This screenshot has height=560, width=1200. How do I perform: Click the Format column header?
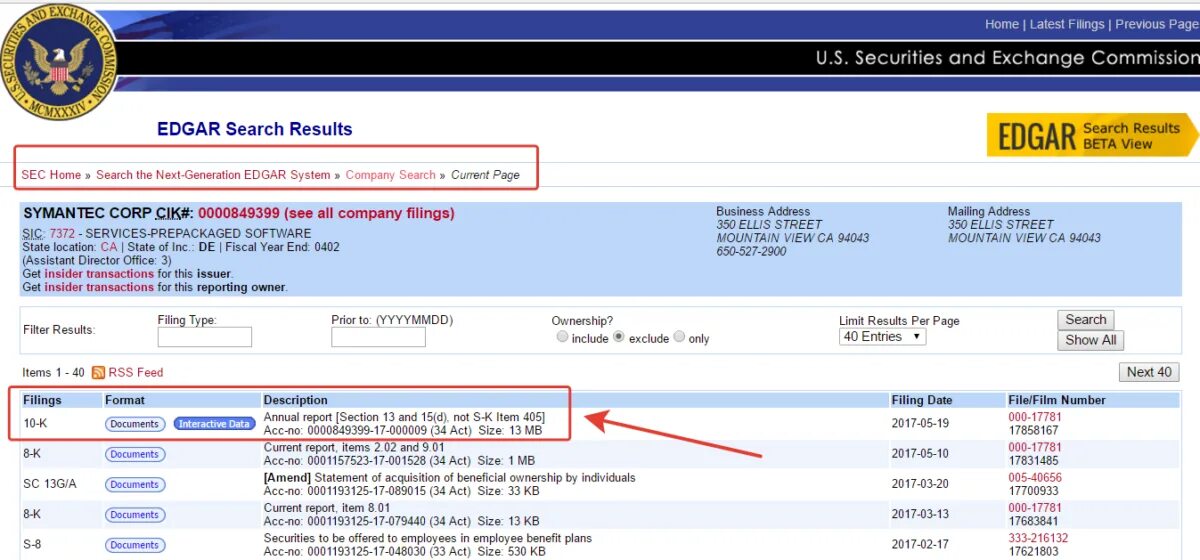125,400
